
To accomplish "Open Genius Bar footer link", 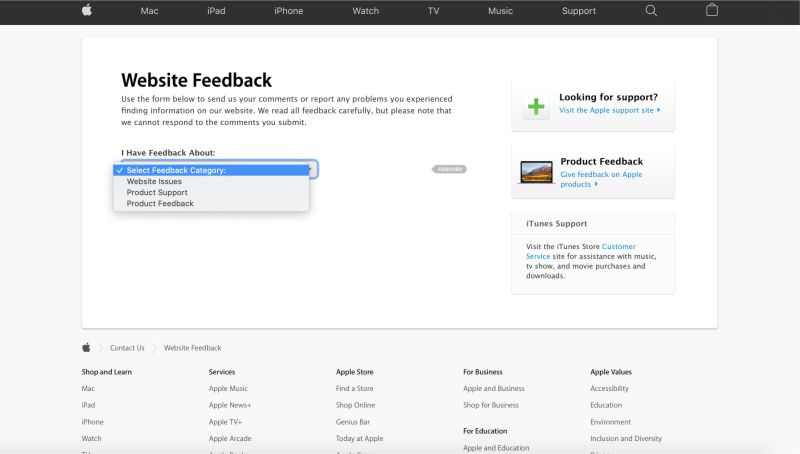I will click(353, 422).
